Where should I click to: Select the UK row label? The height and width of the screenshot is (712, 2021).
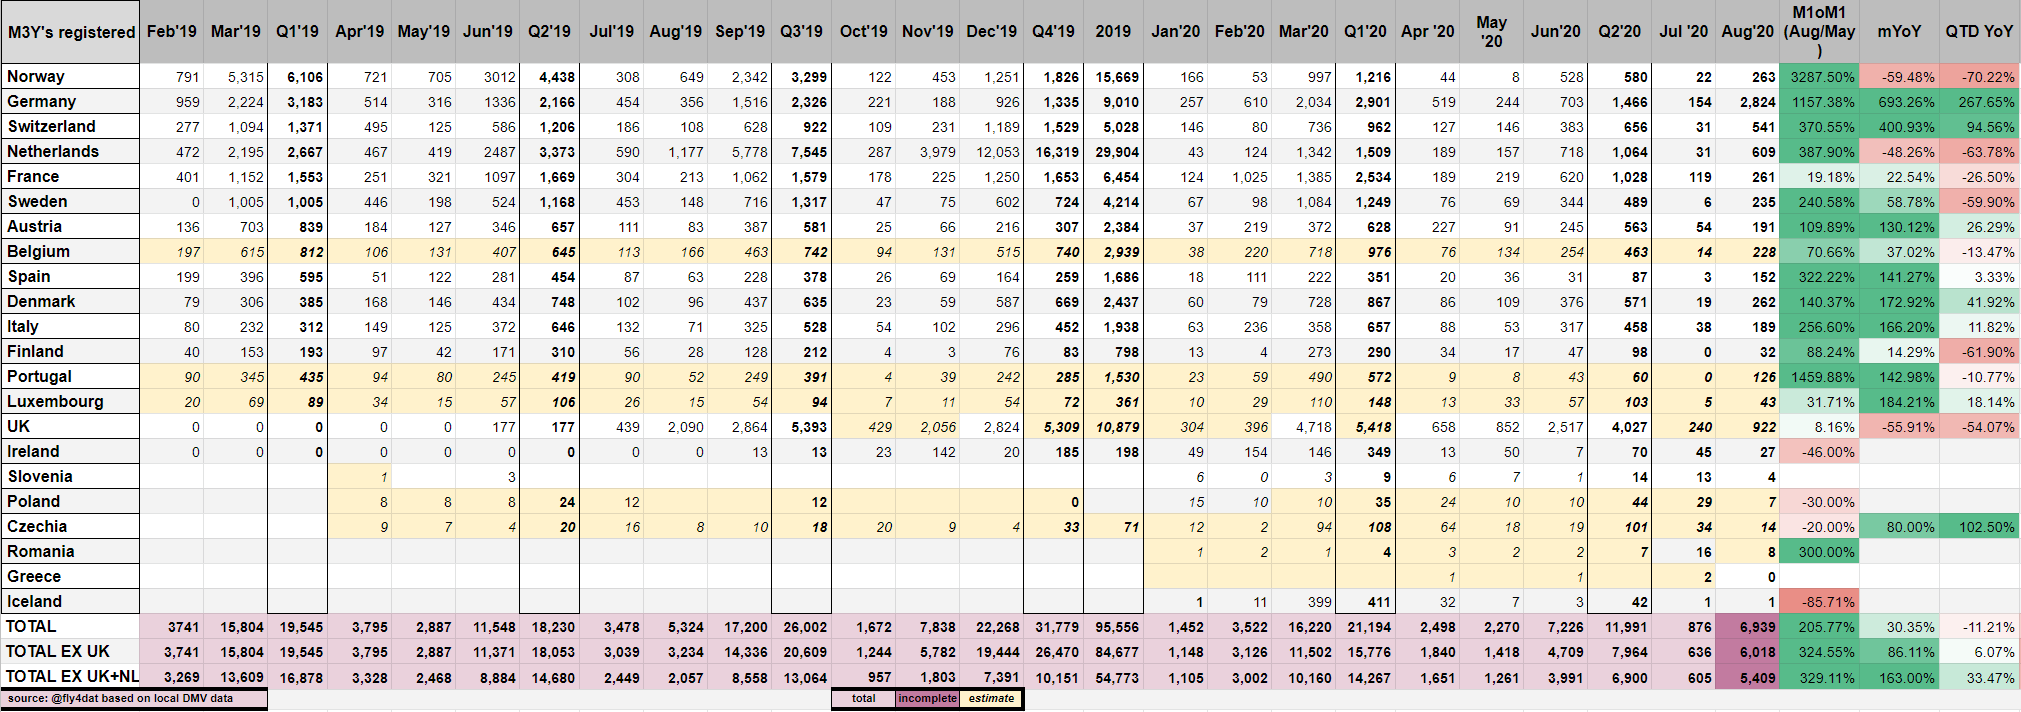[x=70, y=426]
